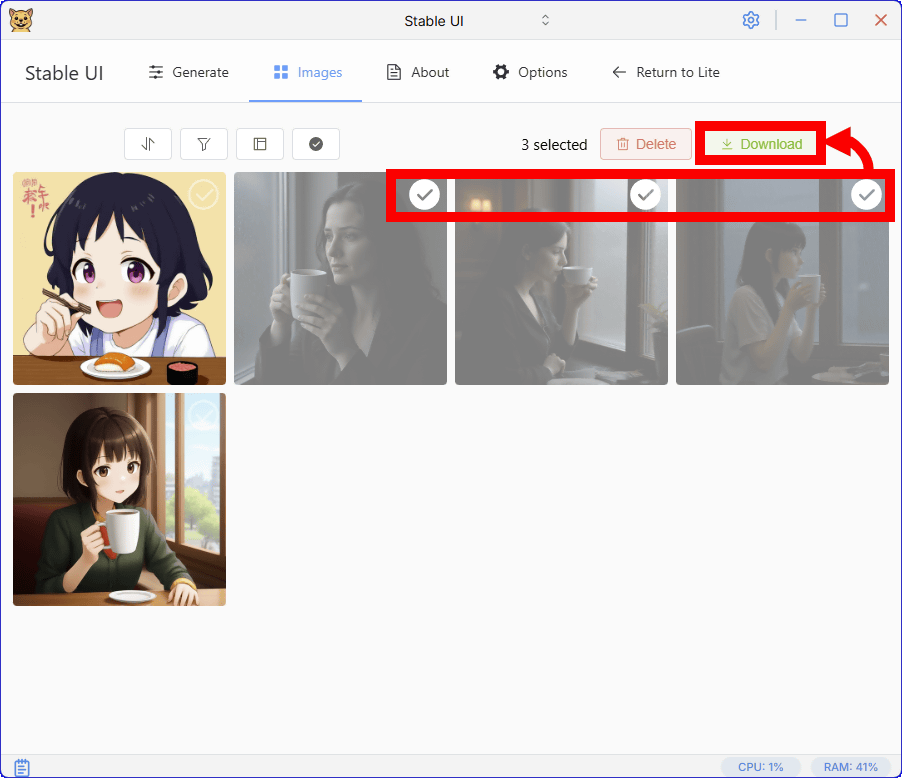Toggle checkmark on rightmost selected image
902x778 pixels.
tap(866, 195)
